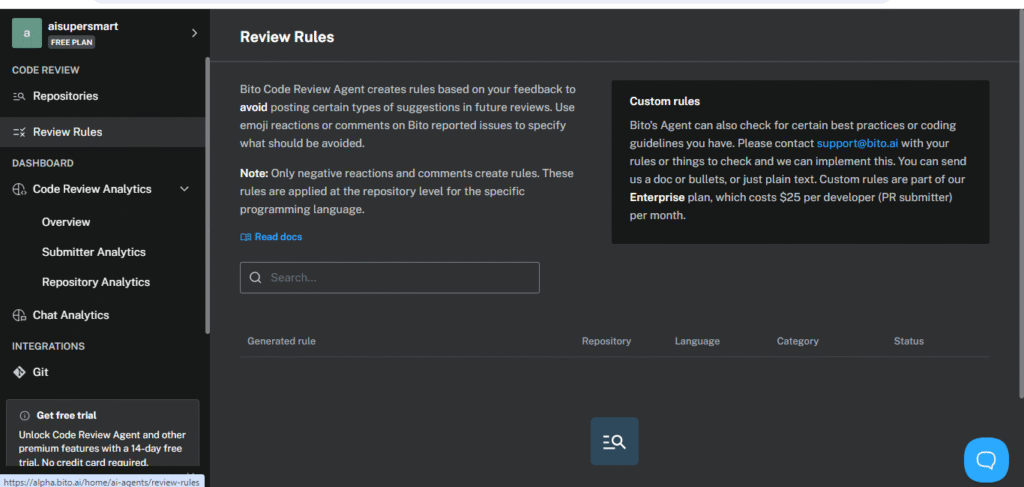
Task: Open Code Review Analytics section
Action: click(92, 189)
